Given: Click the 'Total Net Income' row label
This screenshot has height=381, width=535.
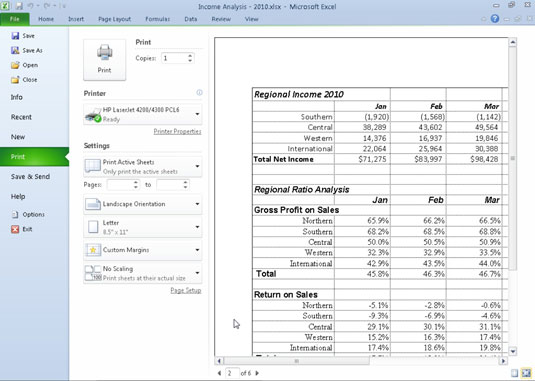Looking at the screenshot, I should [x=283, y=159].
